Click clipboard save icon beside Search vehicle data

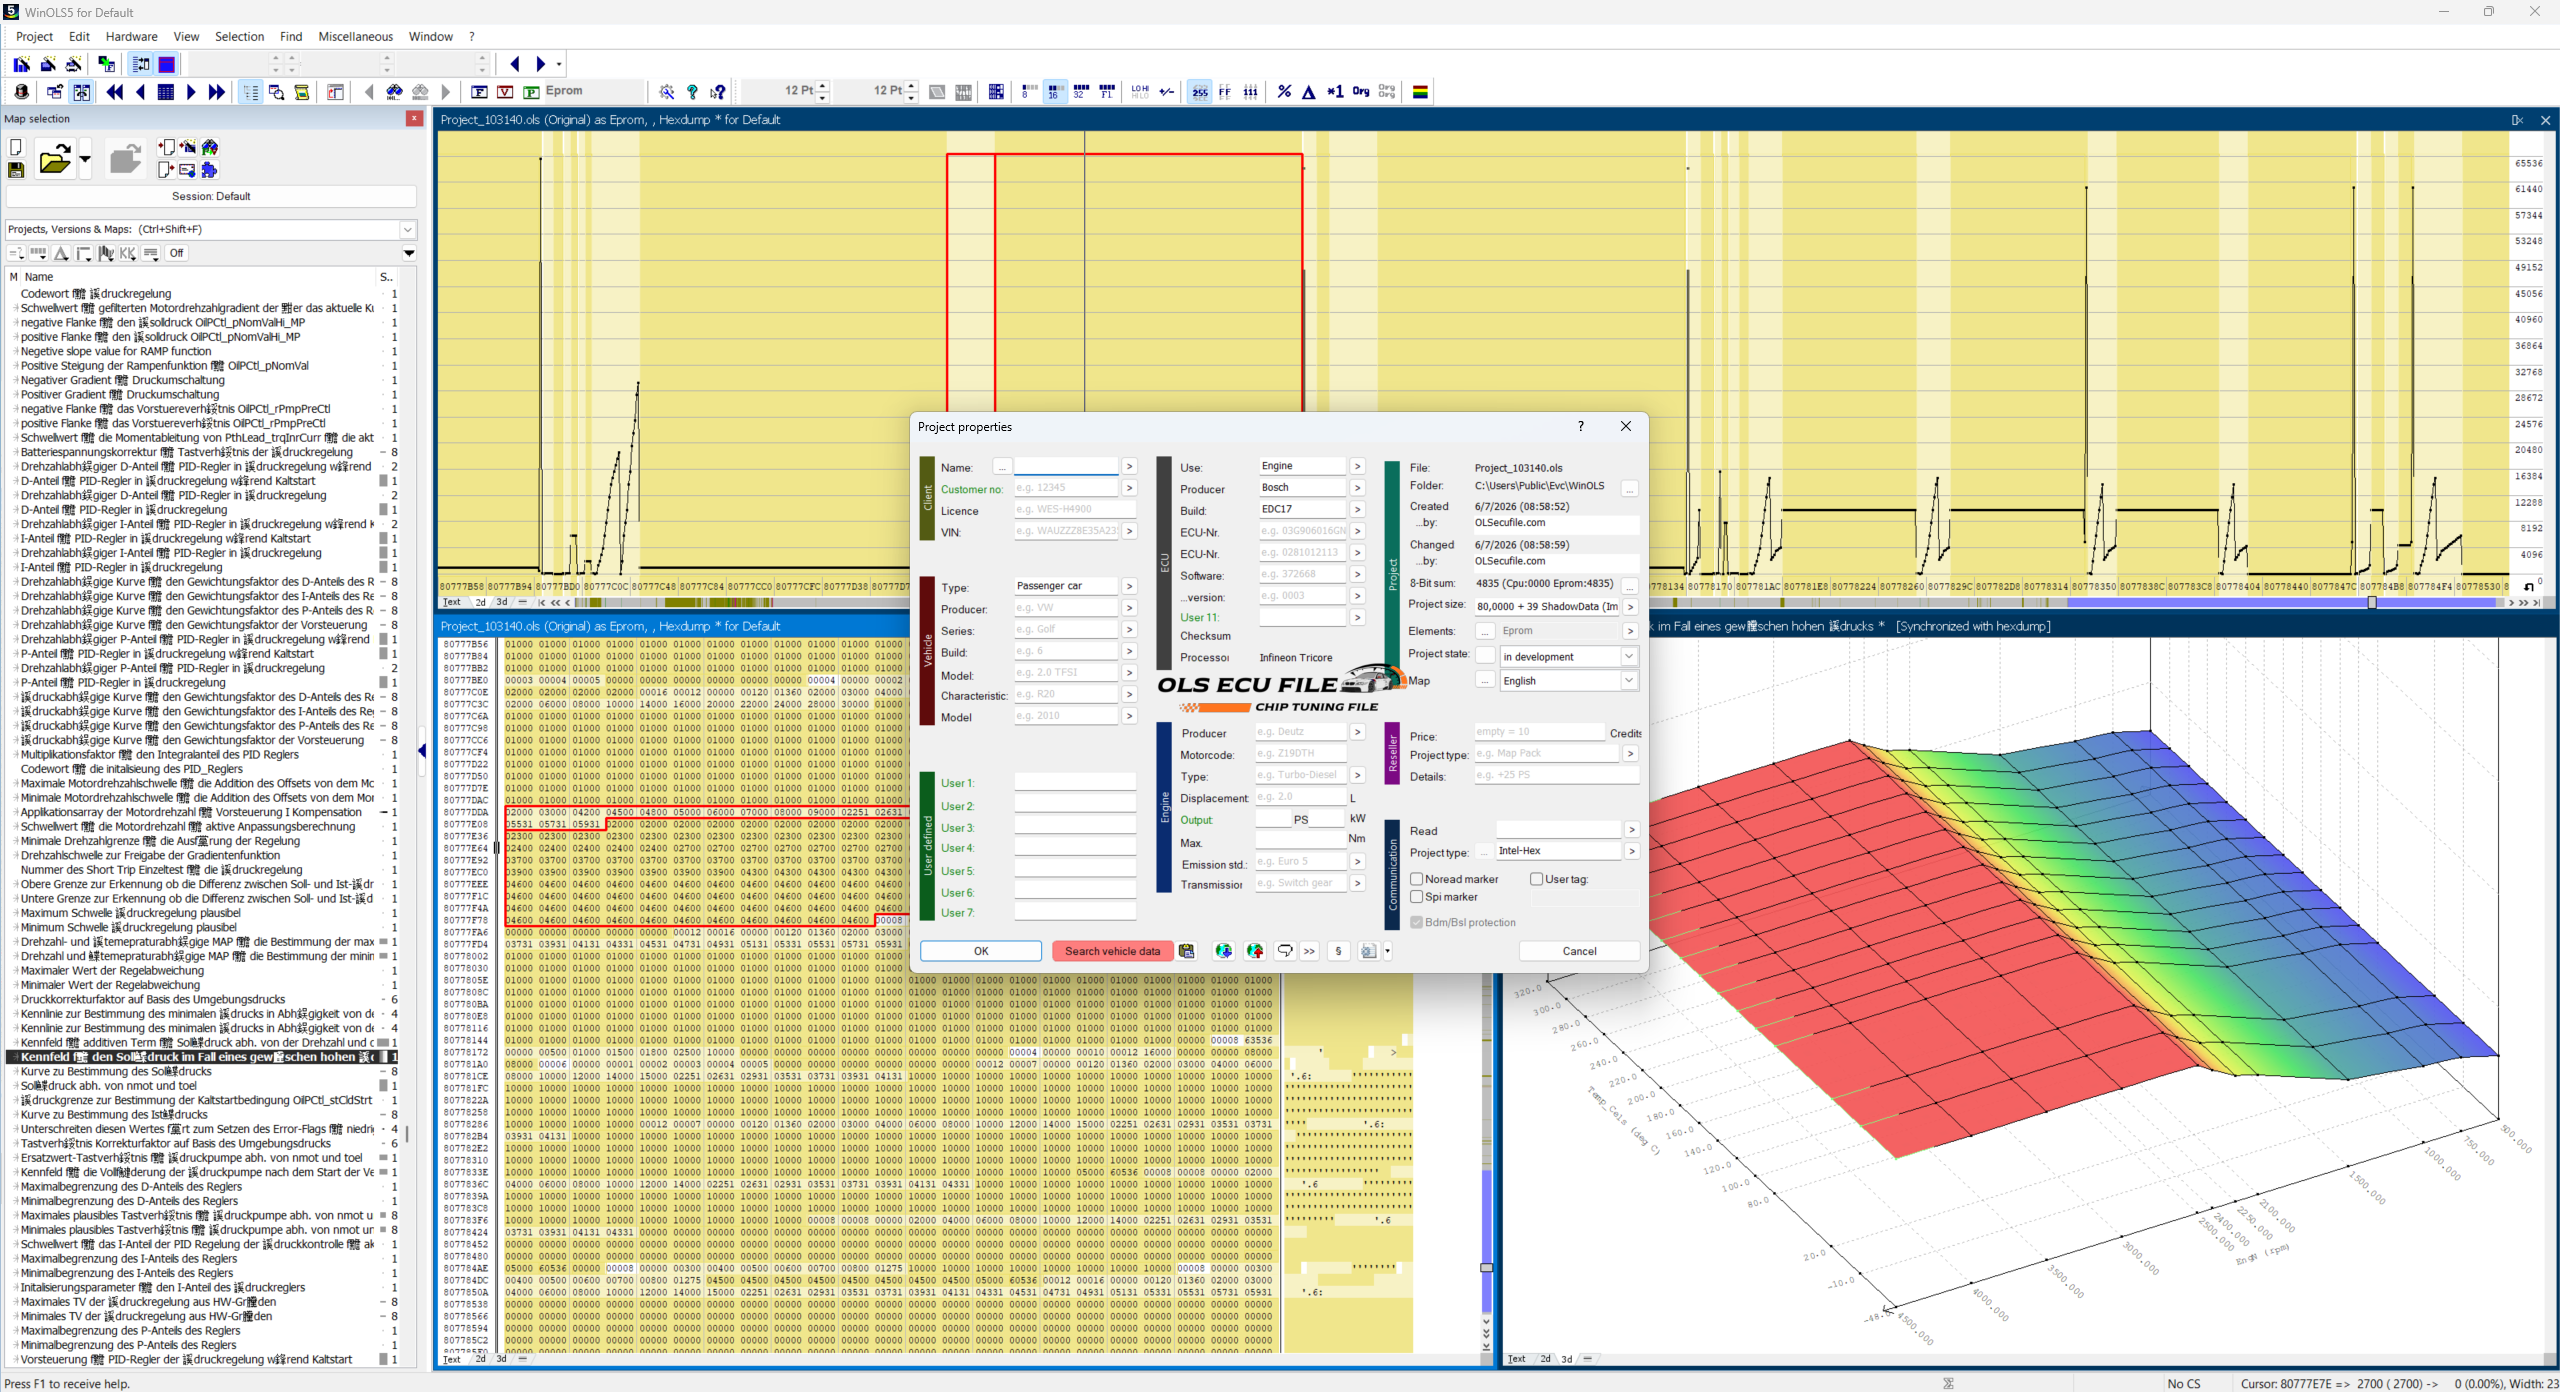click(x=1187, y=951)
